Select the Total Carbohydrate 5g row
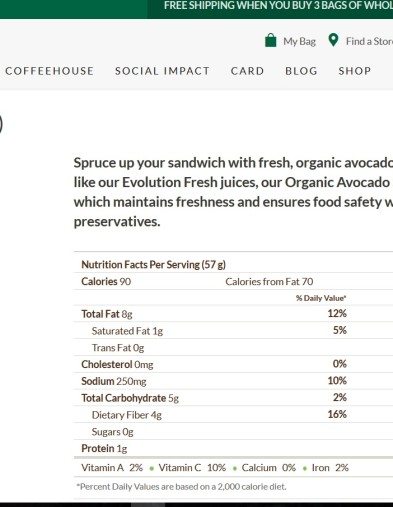The image size is (393, 507). [x=233, y=398]
